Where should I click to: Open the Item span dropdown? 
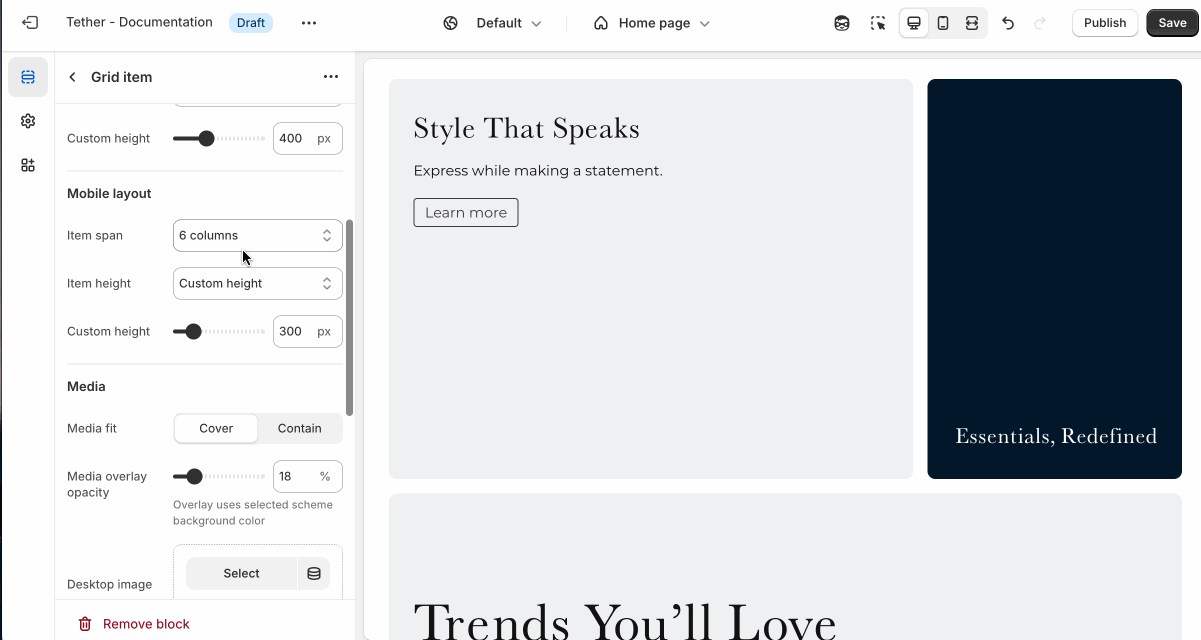point(258,235)
